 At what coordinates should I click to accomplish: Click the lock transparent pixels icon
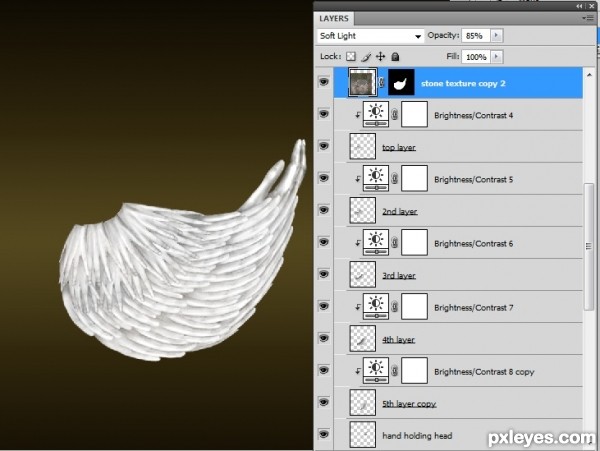tap(351, 57)
